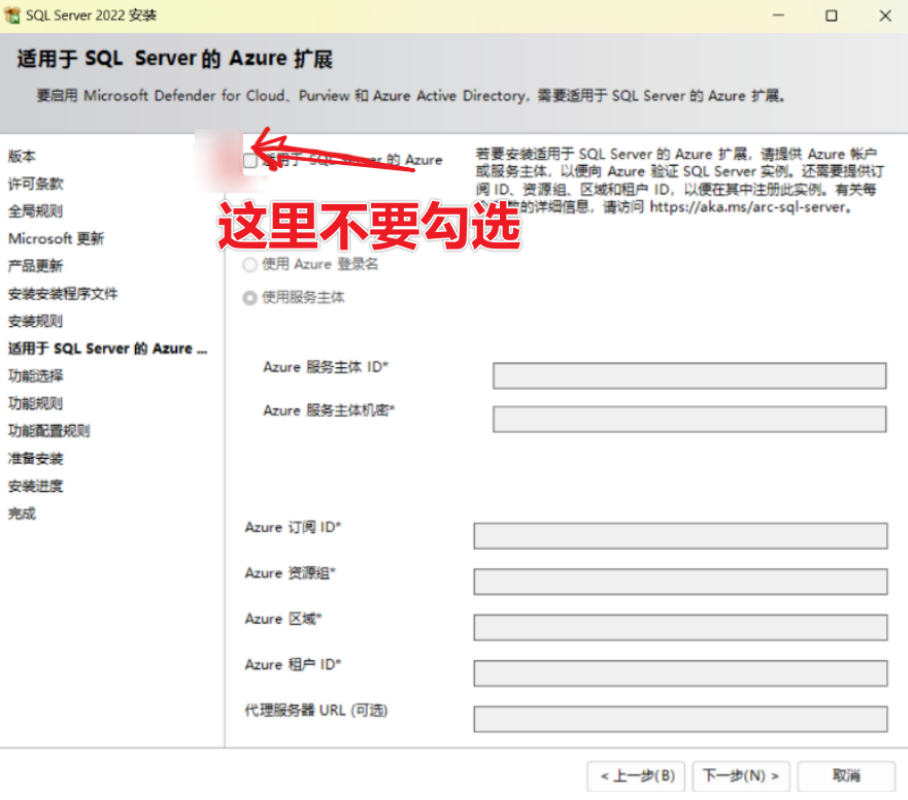
Task: Select 安装进度 step in sidebar
Action: click(x=35, y=486)
